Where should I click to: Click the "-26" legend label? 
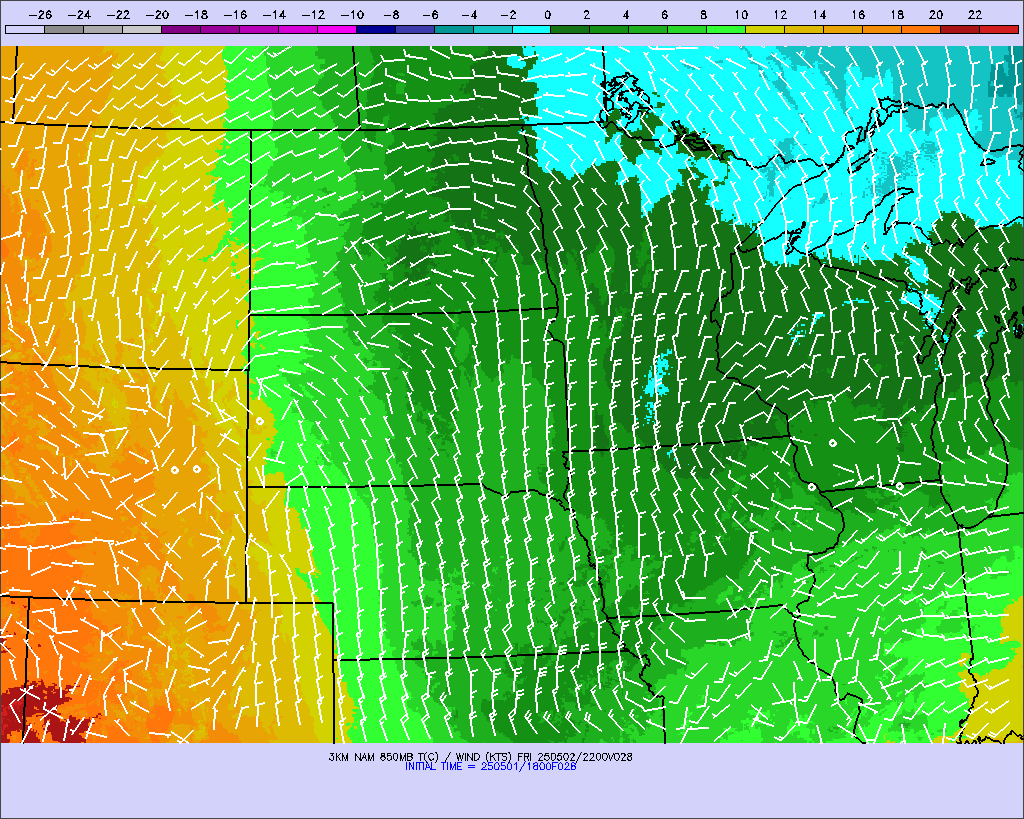click(40, 15)
